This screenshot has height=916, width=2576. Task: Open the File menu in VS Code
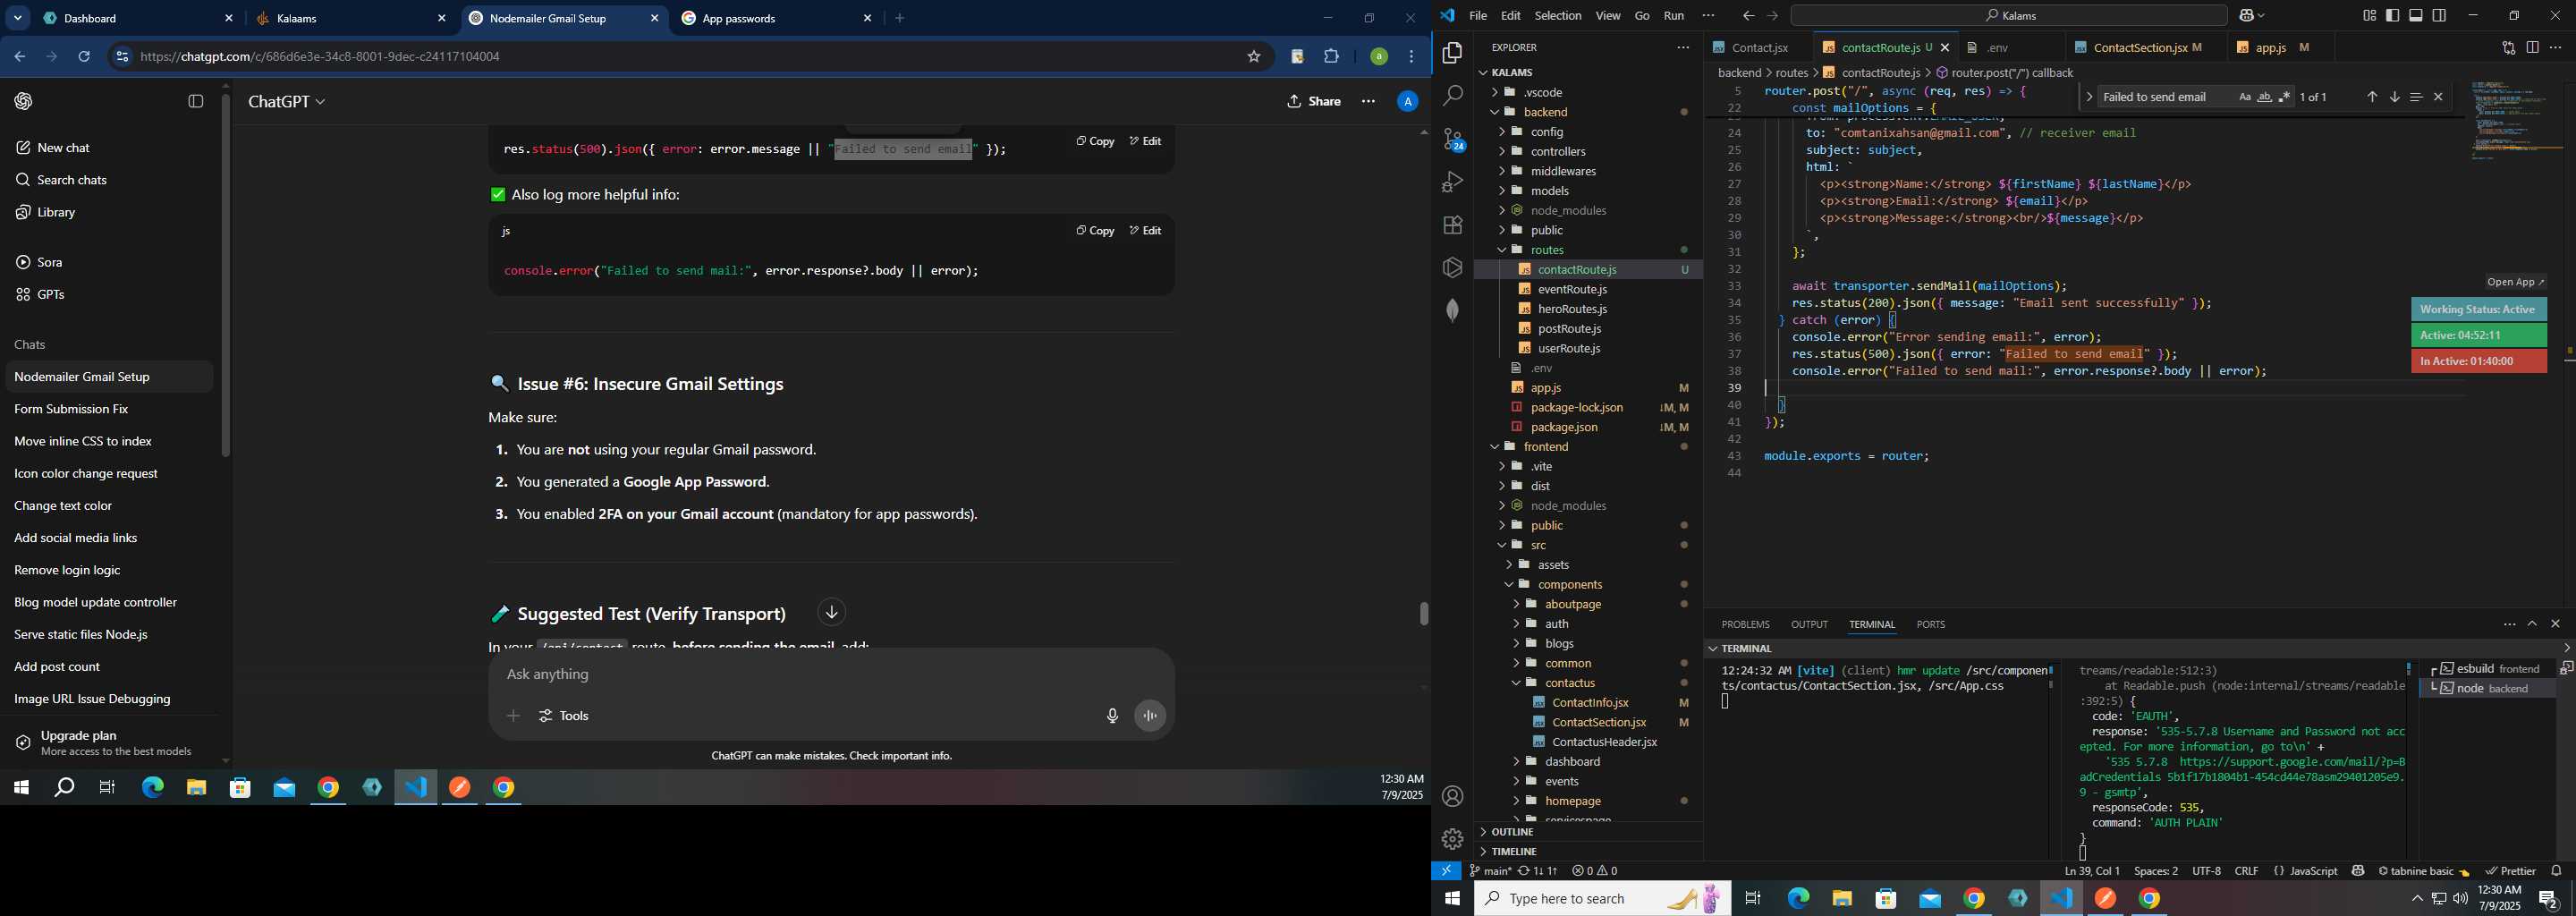(1478, 16)
